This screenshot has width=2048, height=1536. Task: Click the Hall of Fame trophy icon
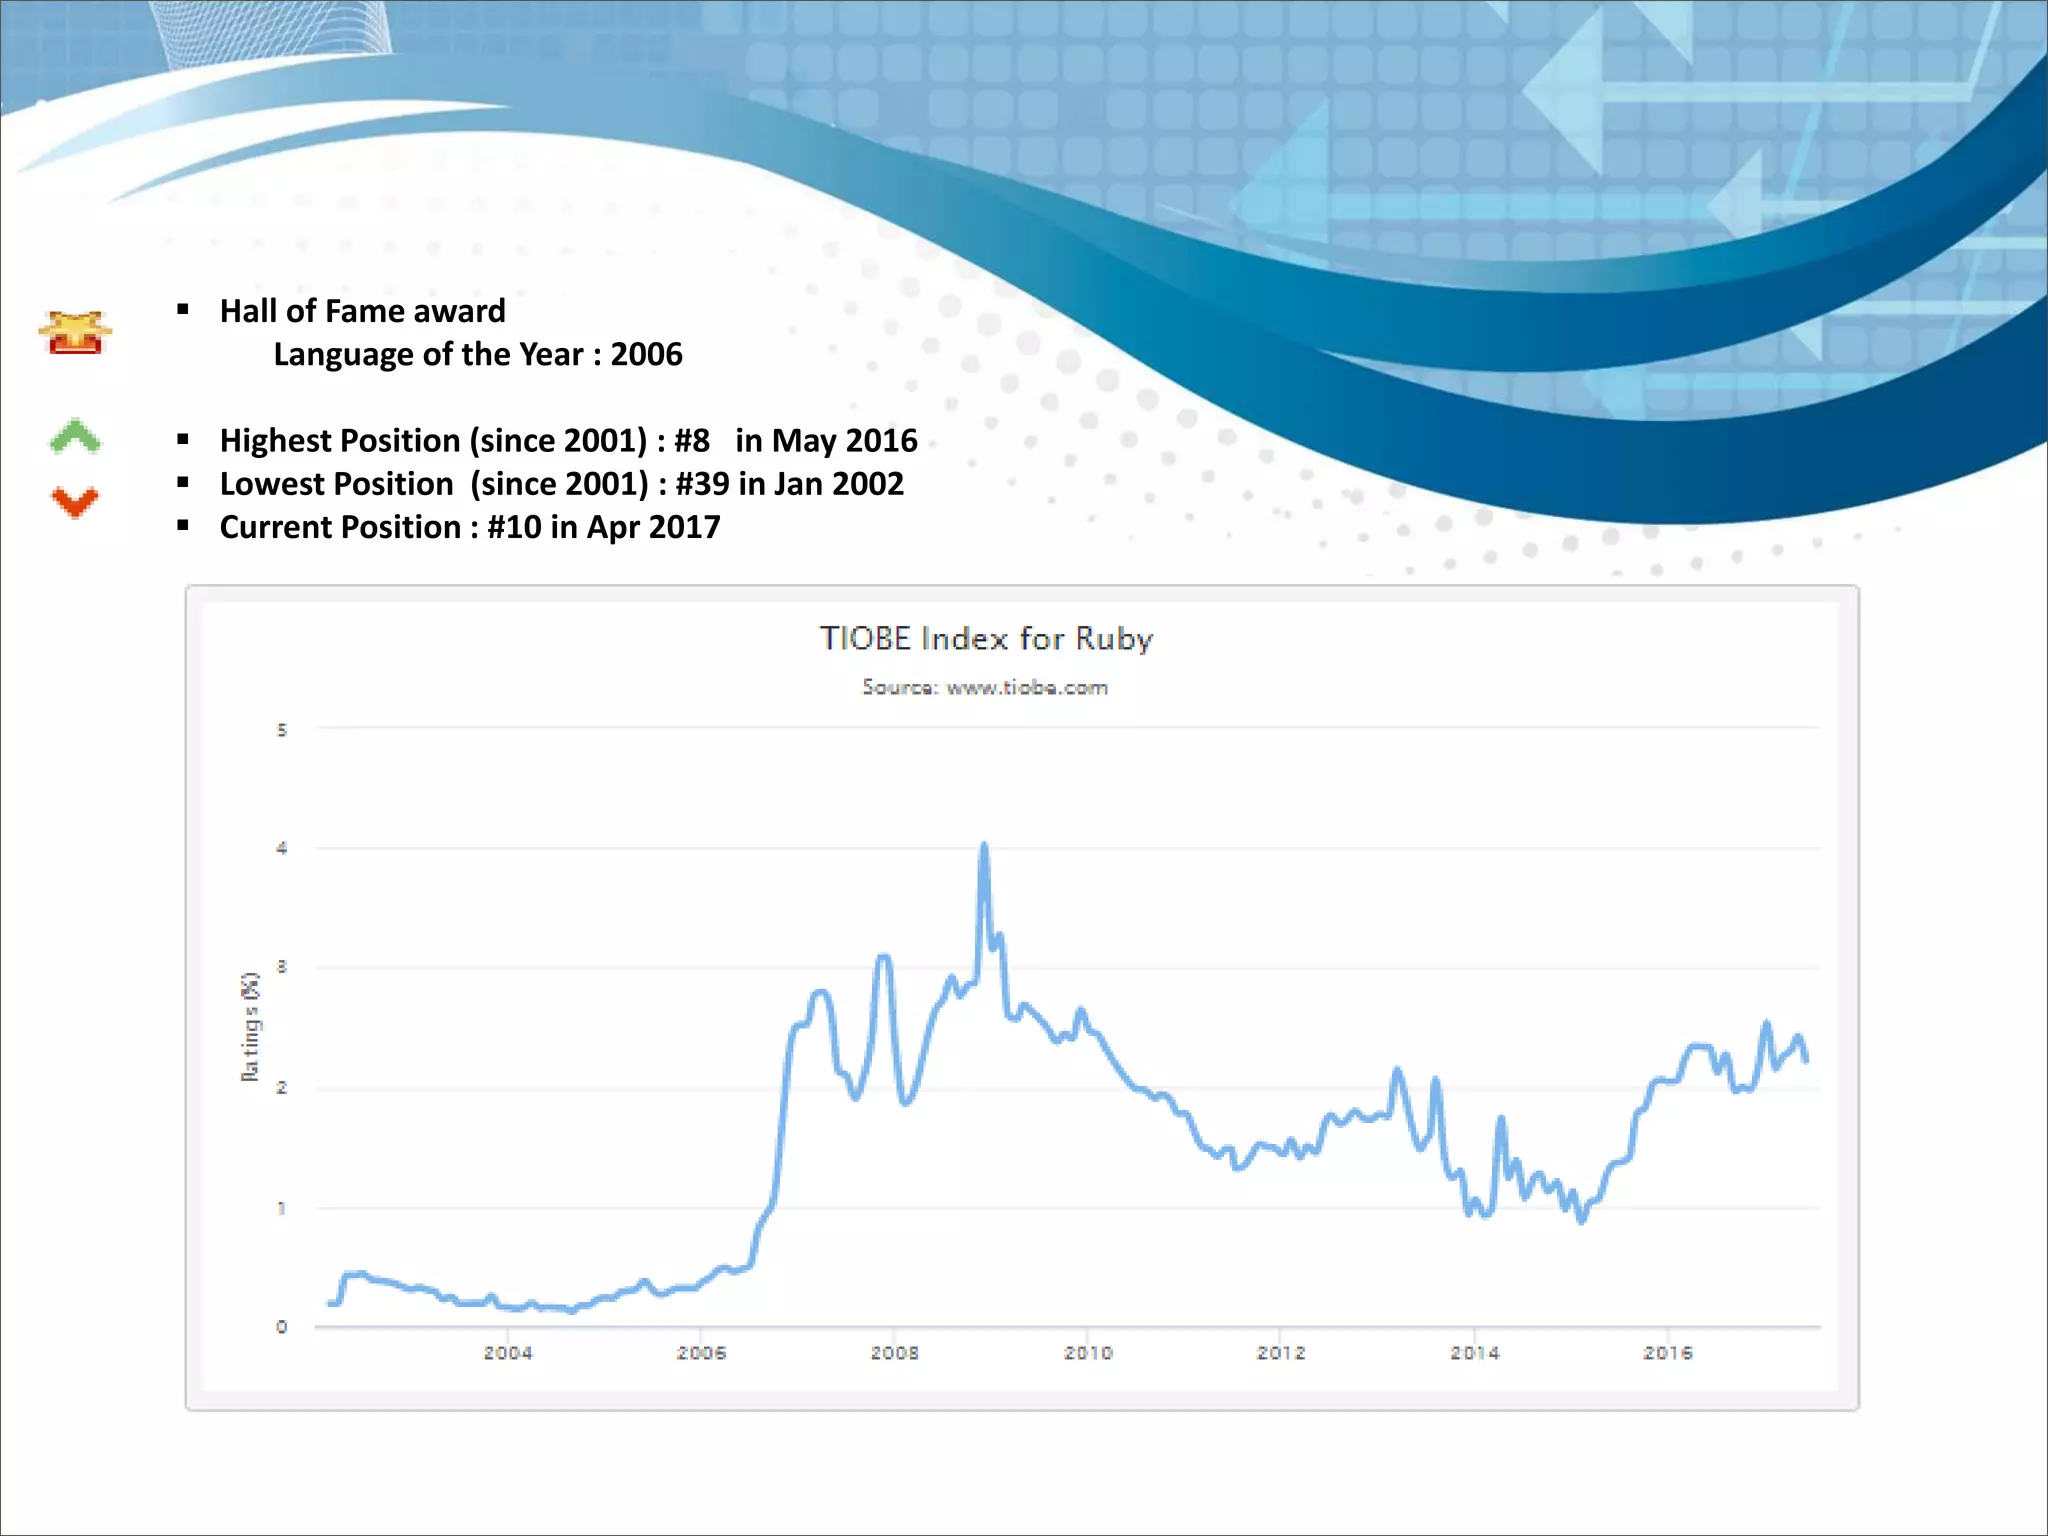click(75, 332)
